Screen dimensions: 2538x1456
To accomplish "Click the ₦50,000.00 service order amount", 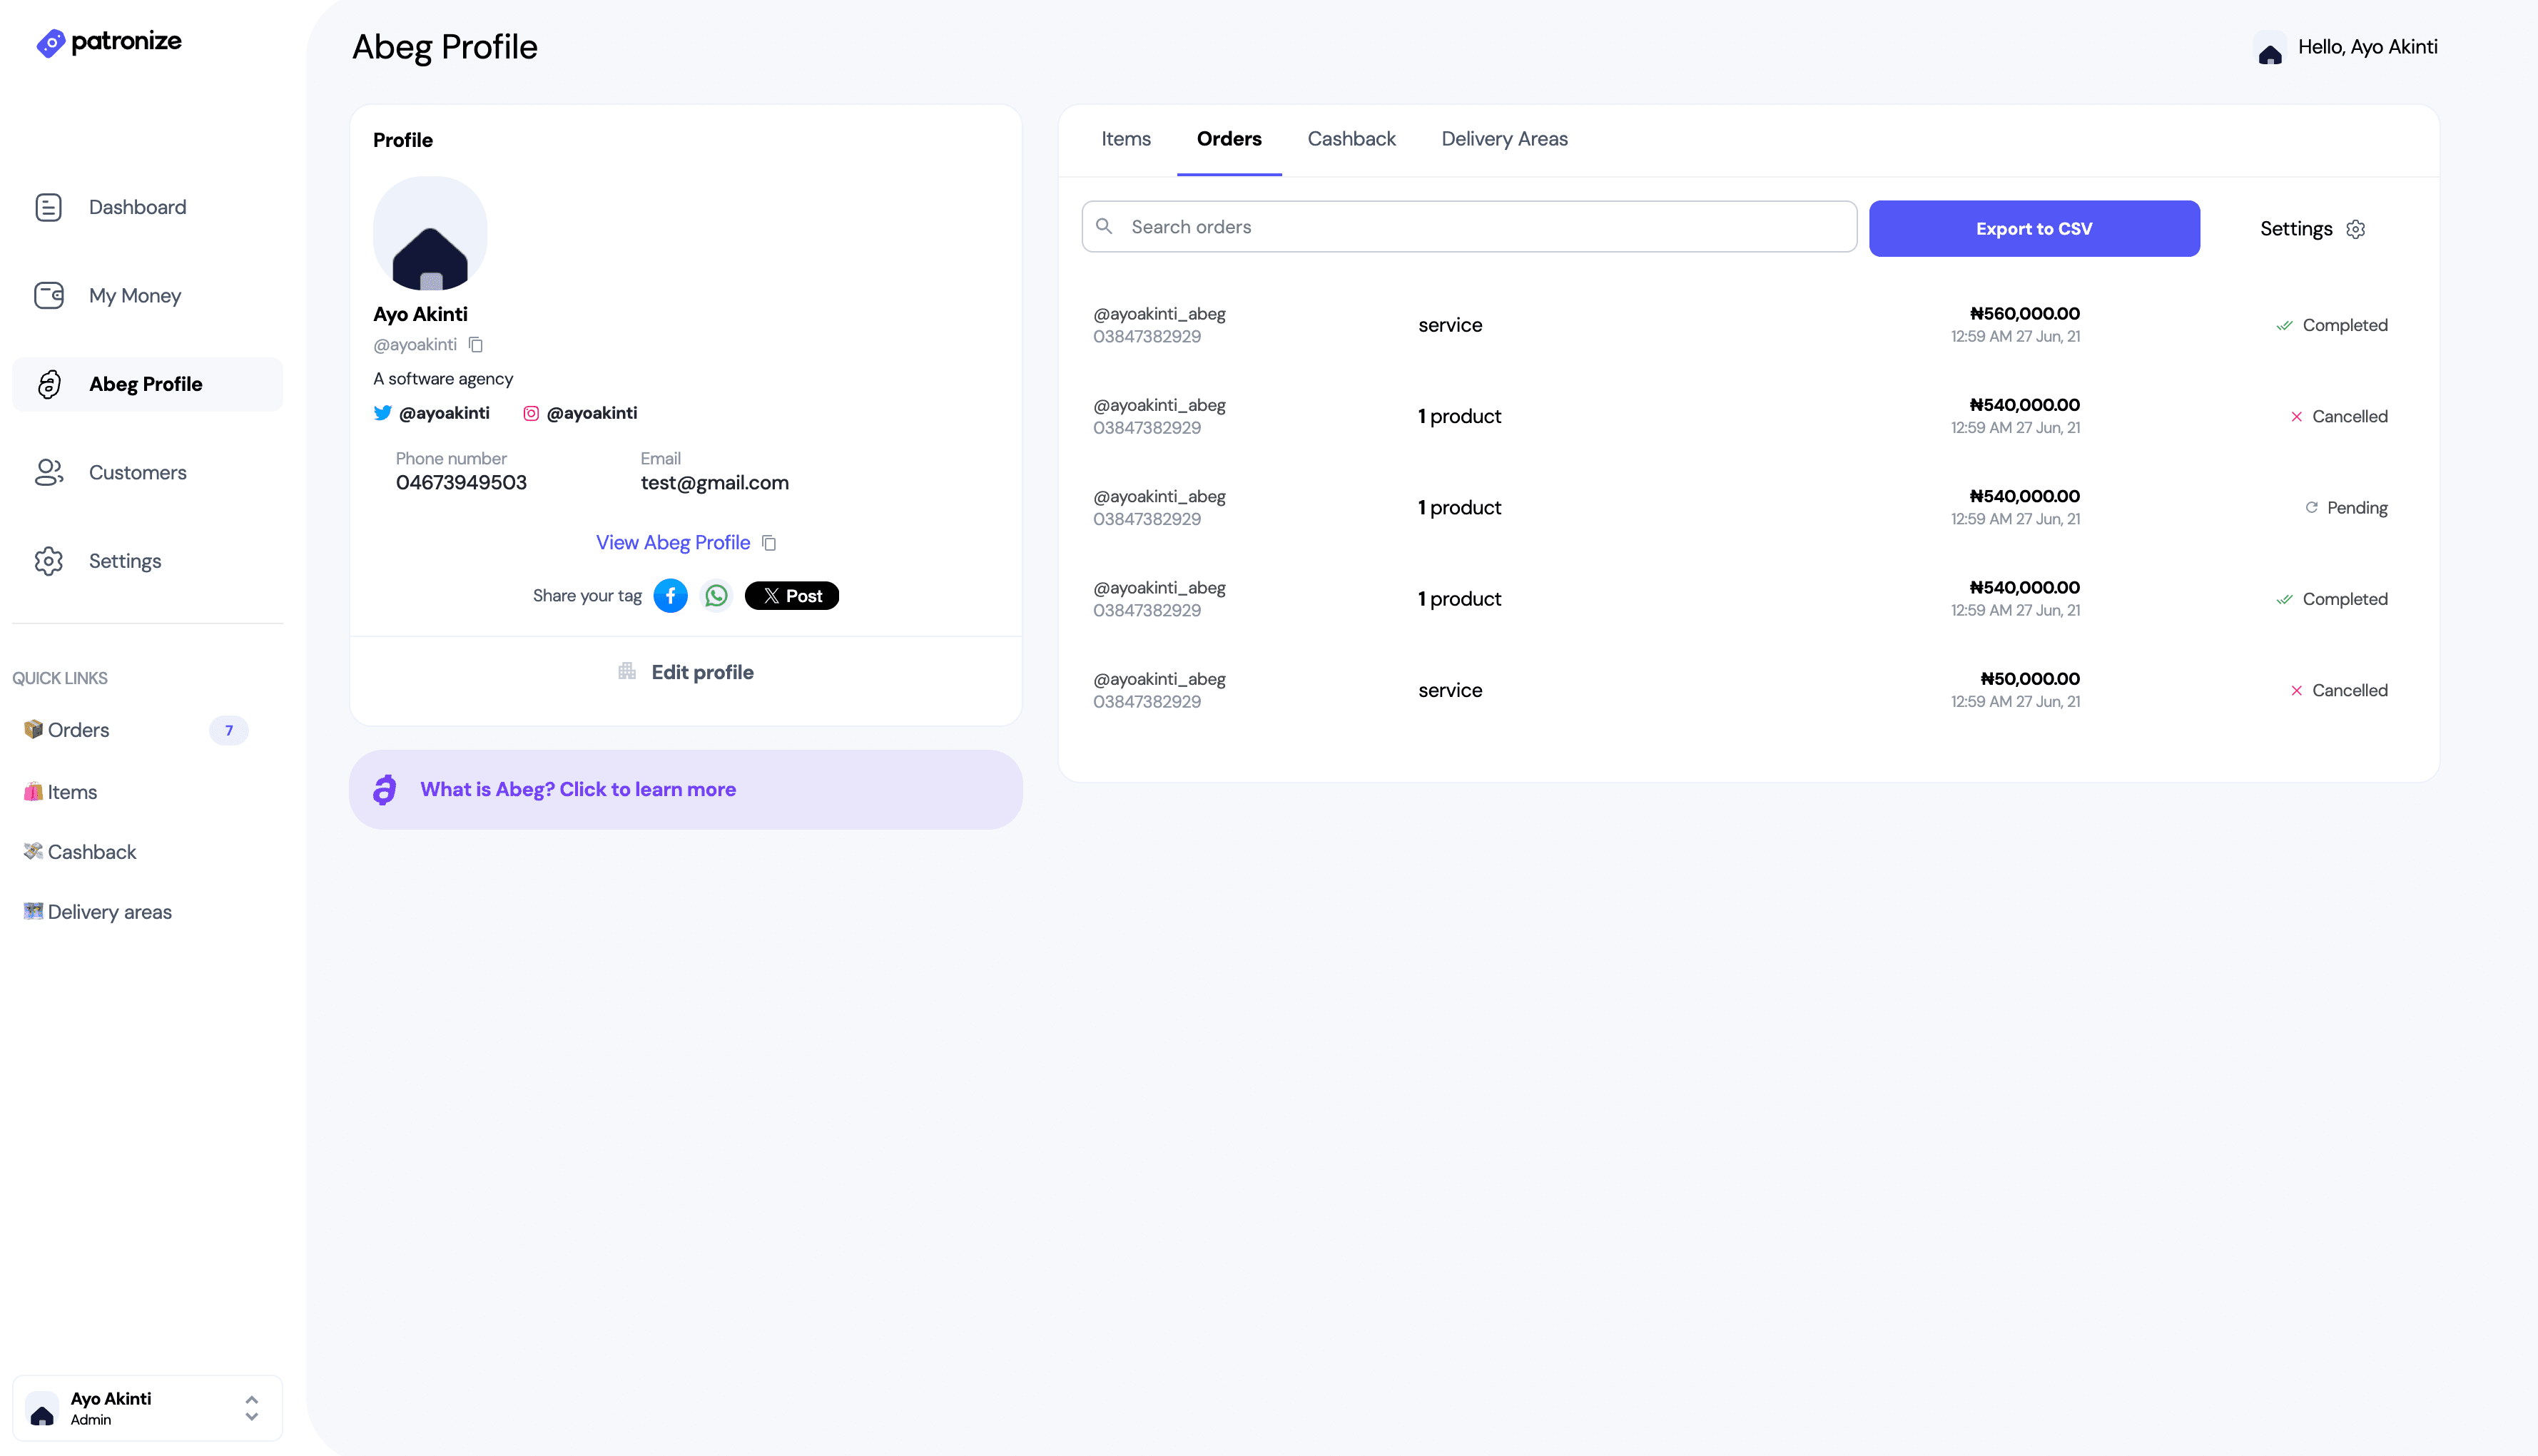I will (2030, 679).
